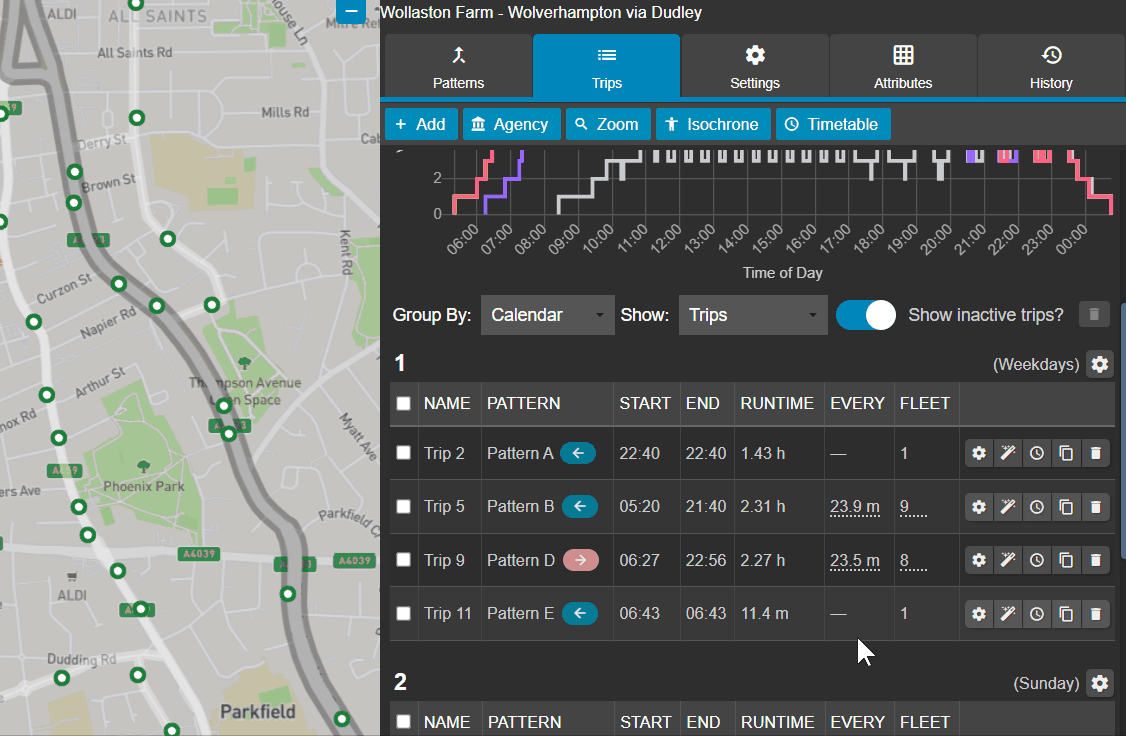Open the History tab

point(1051,65)
